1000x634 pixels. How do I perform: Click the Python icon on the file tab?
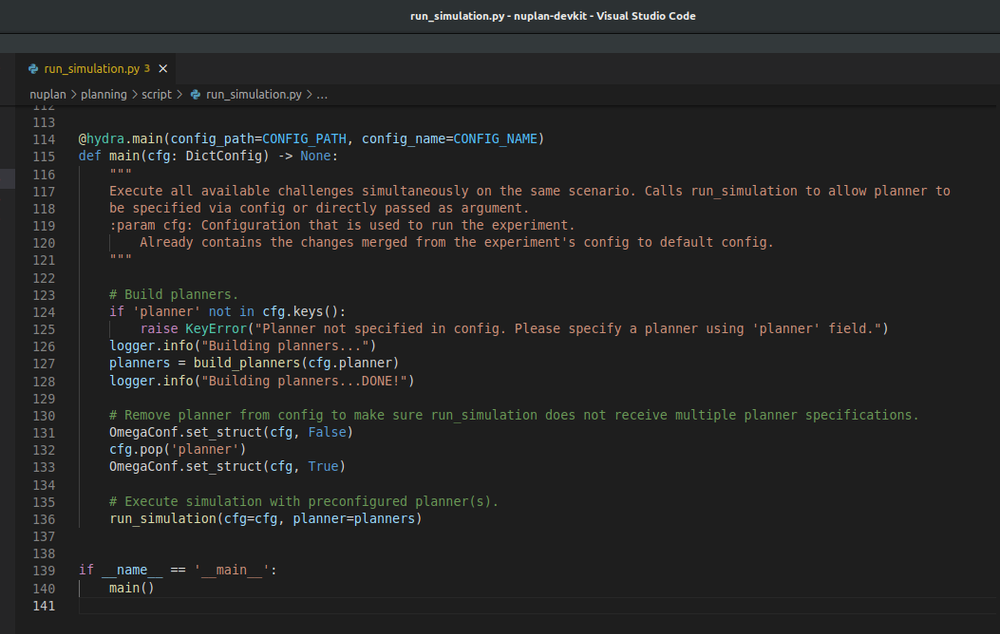pos(33,69)
